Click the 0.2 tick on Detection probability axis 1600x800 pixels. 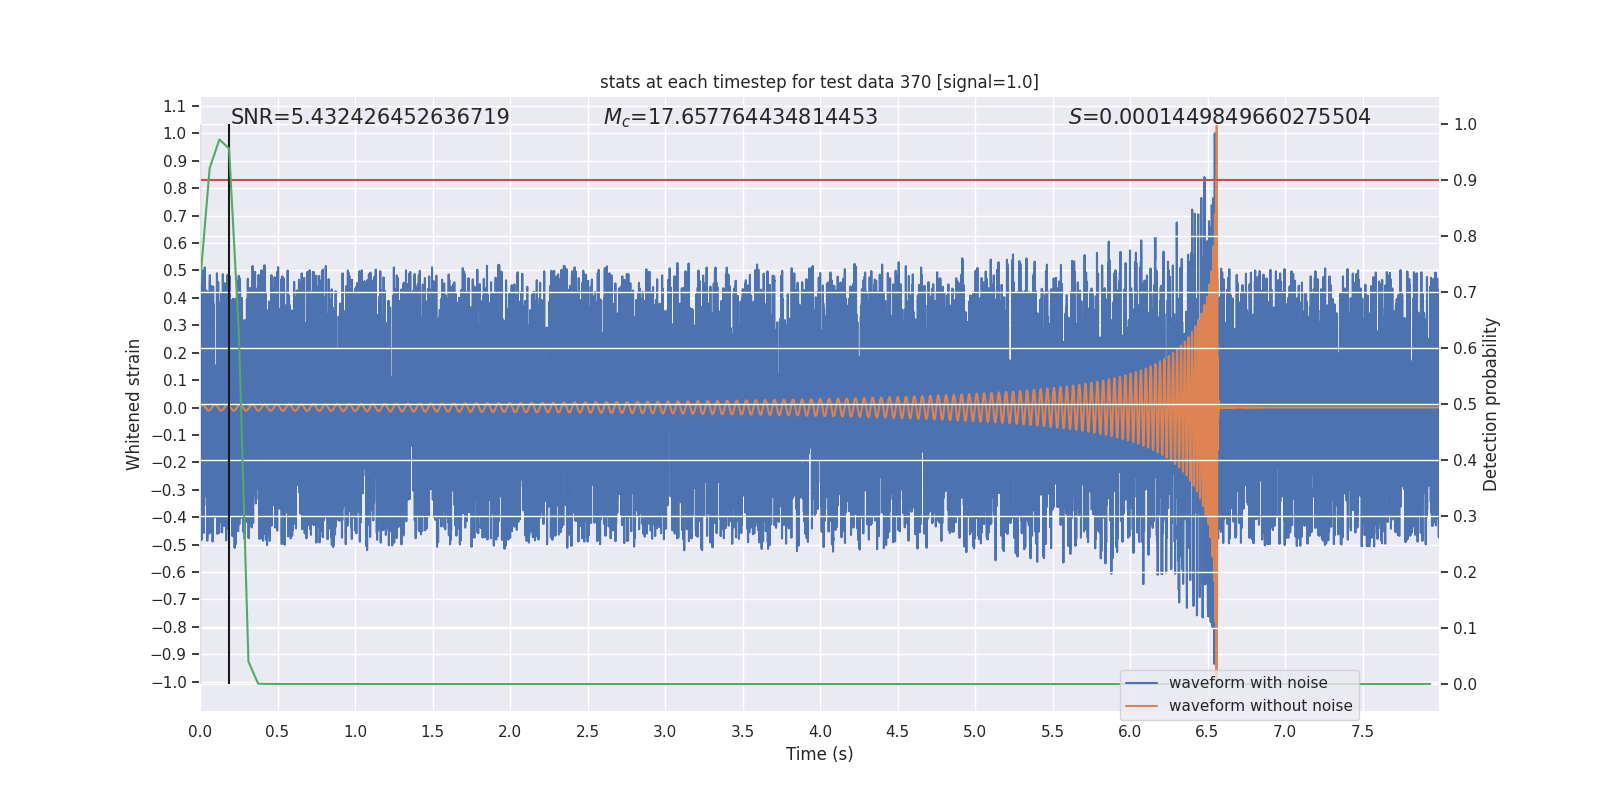pyautogui.click(x=1465, y=572)
